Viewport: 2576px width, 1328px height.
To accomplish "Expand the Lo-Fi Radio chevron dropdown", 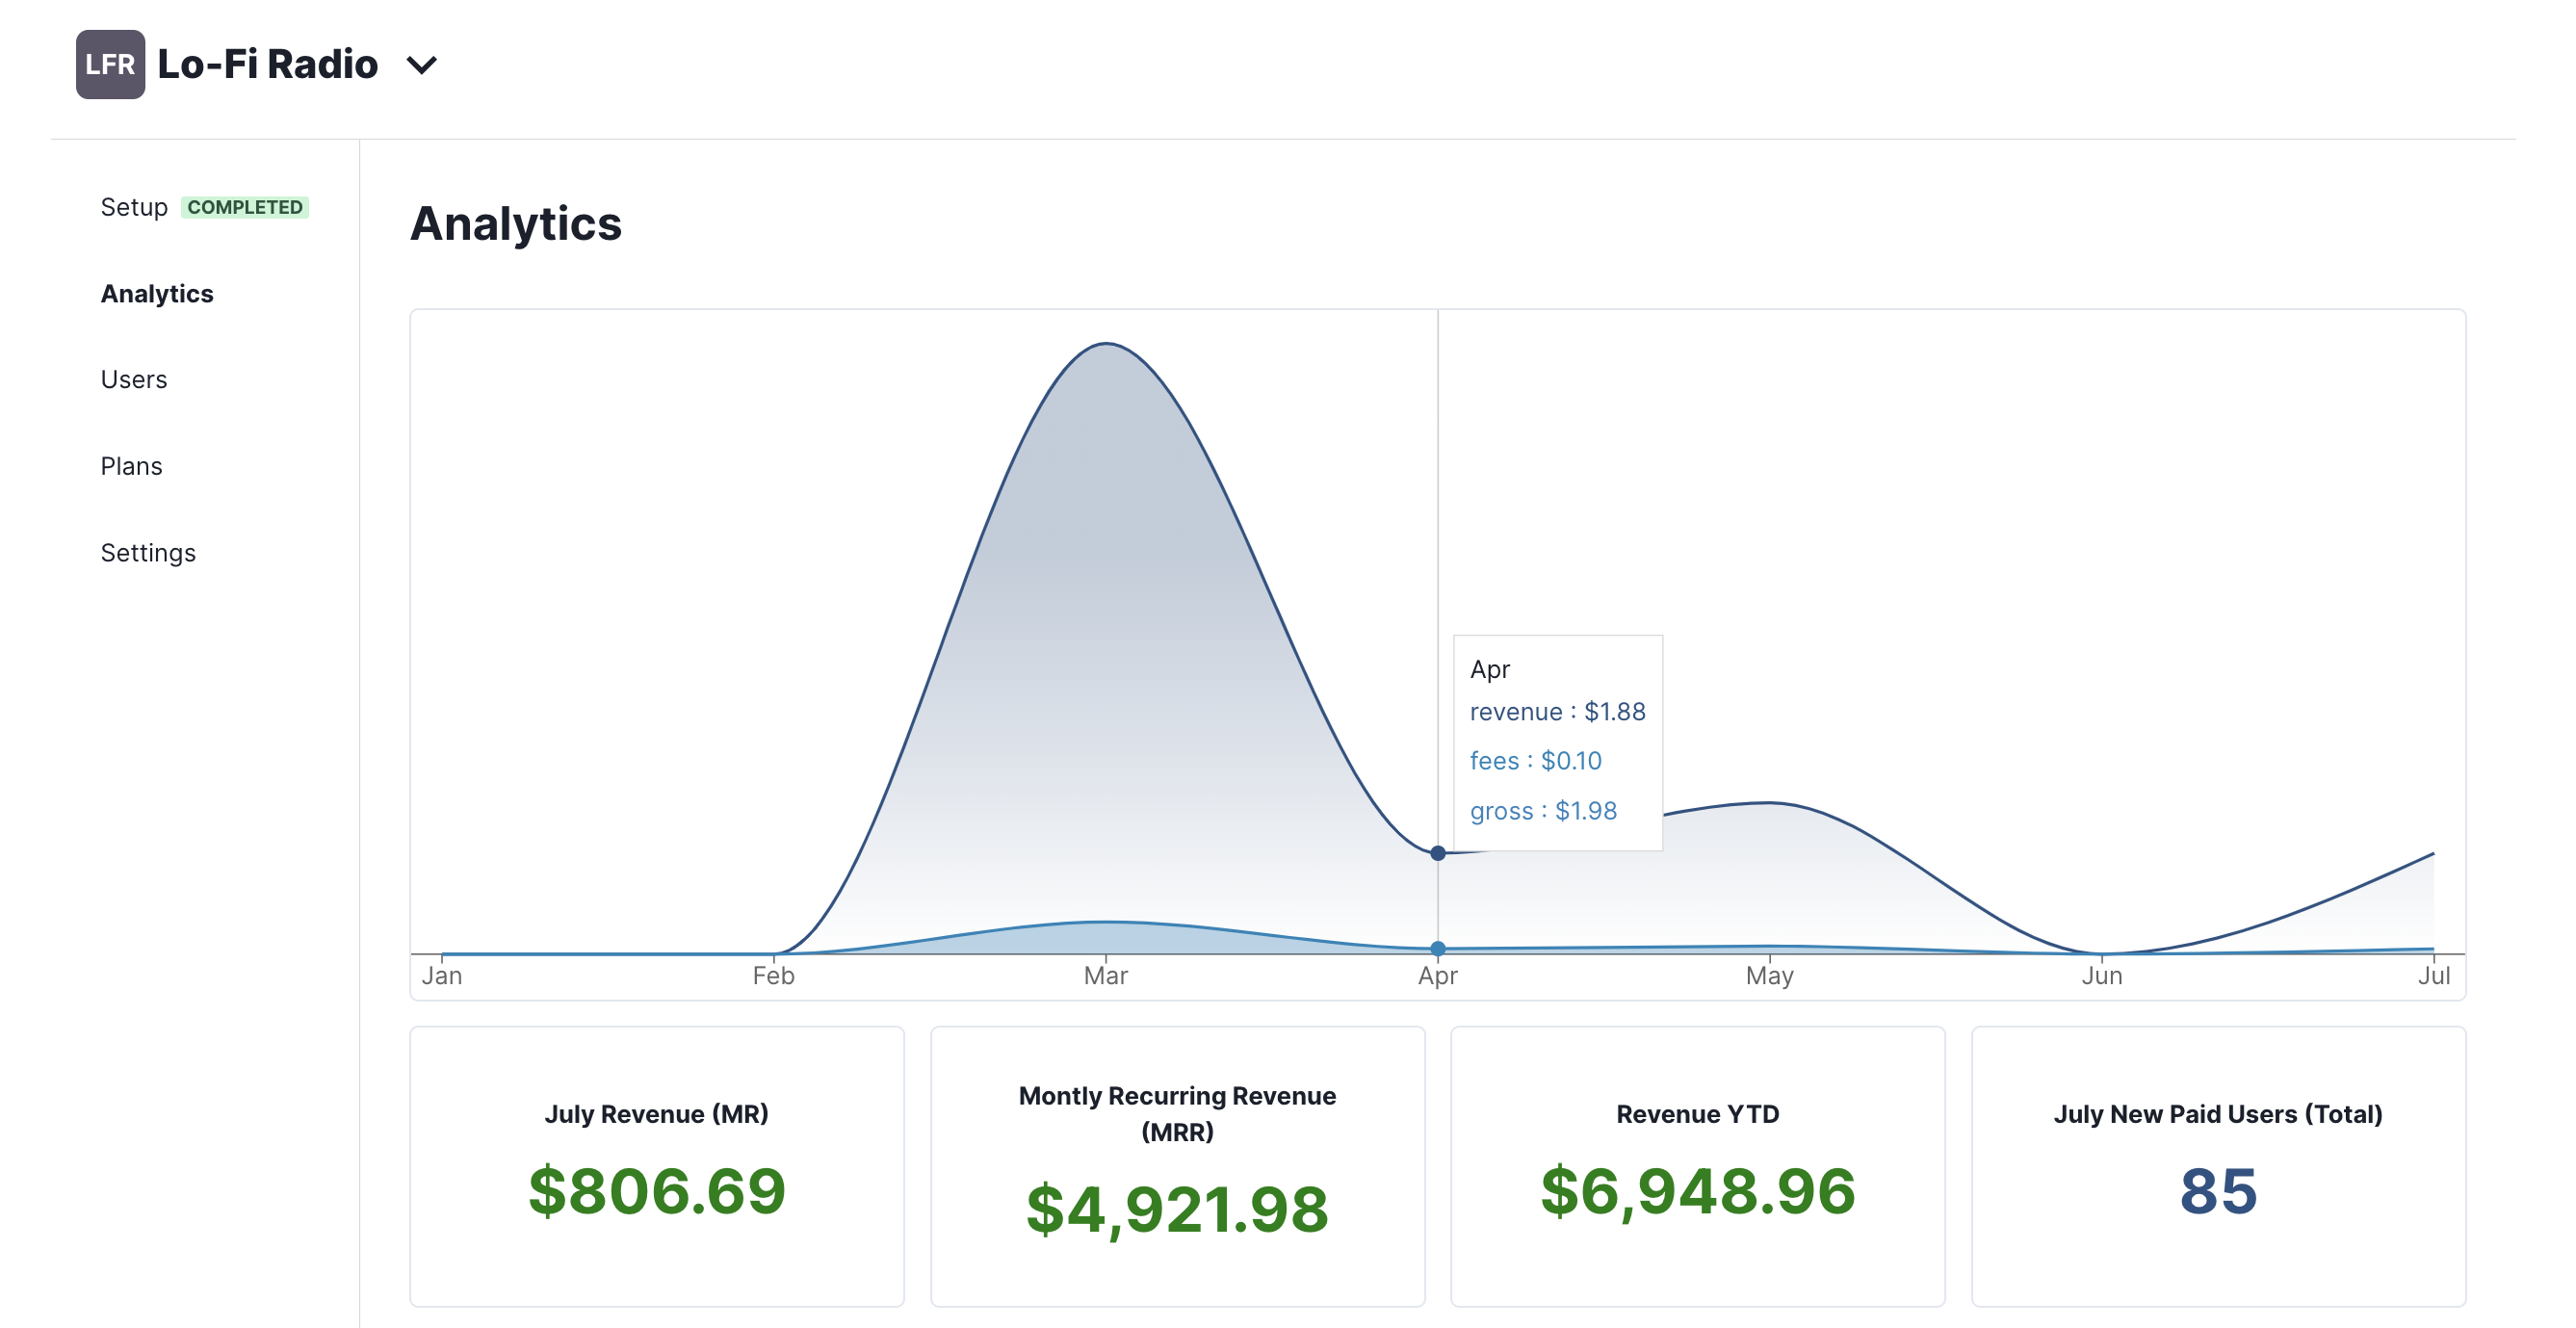I will [422, 66].
